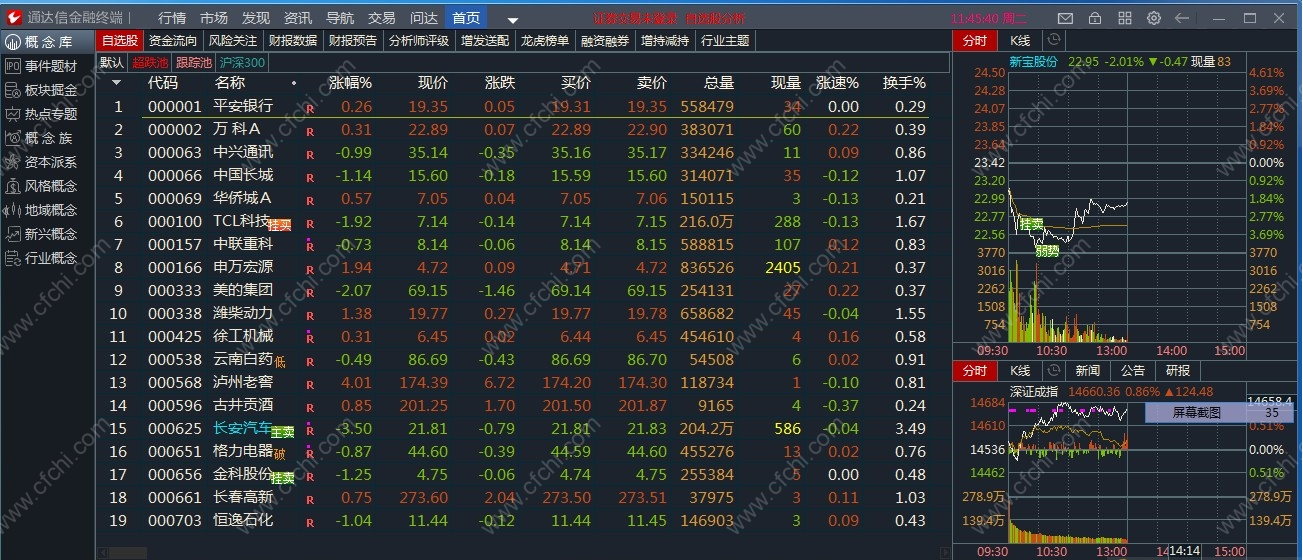Sort by 总量 column header
The width and height of the screenshot is (1303, 560).
coord(718,83)
